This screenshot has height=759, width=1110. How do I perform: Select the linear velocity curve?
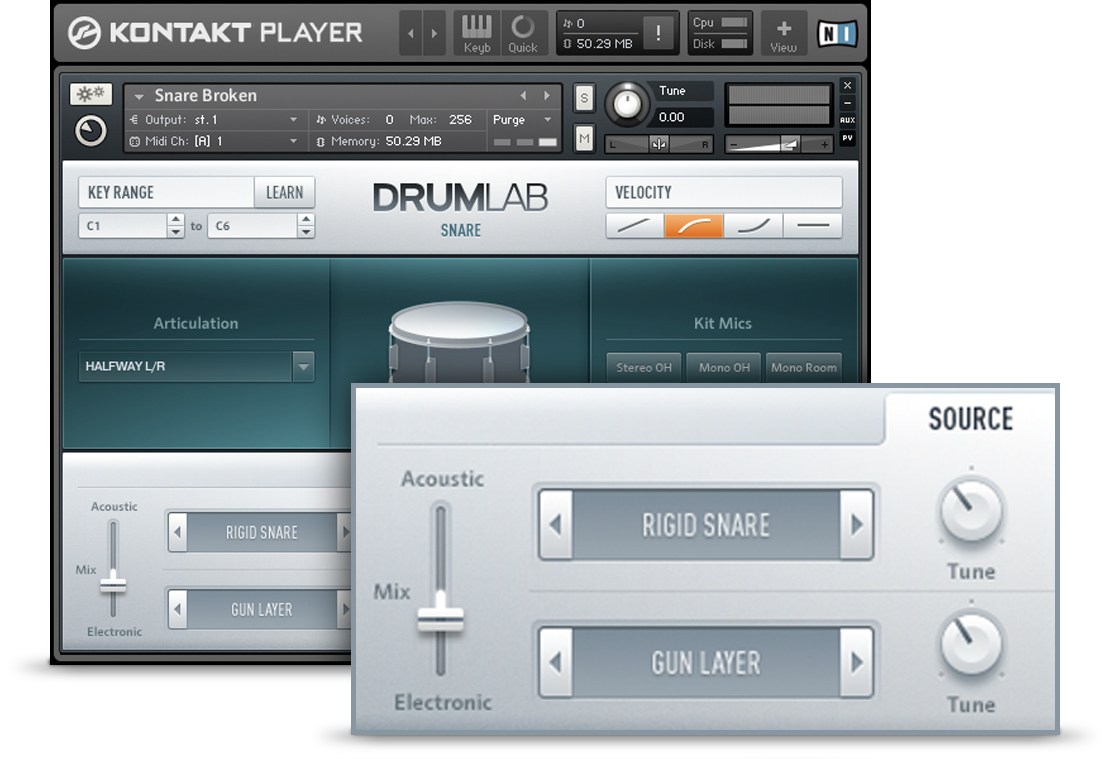pyautogui.click(x=634, y=226)
